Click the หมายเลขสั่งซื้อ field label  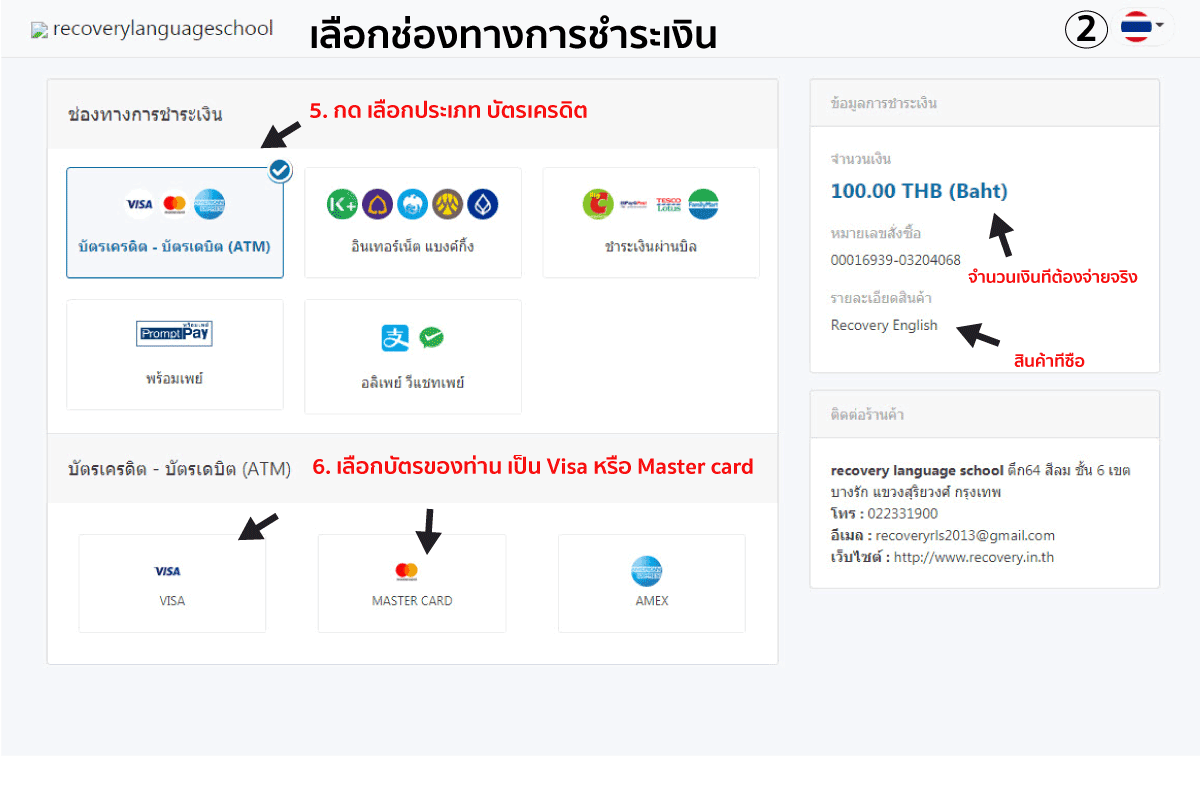(876, 234)
